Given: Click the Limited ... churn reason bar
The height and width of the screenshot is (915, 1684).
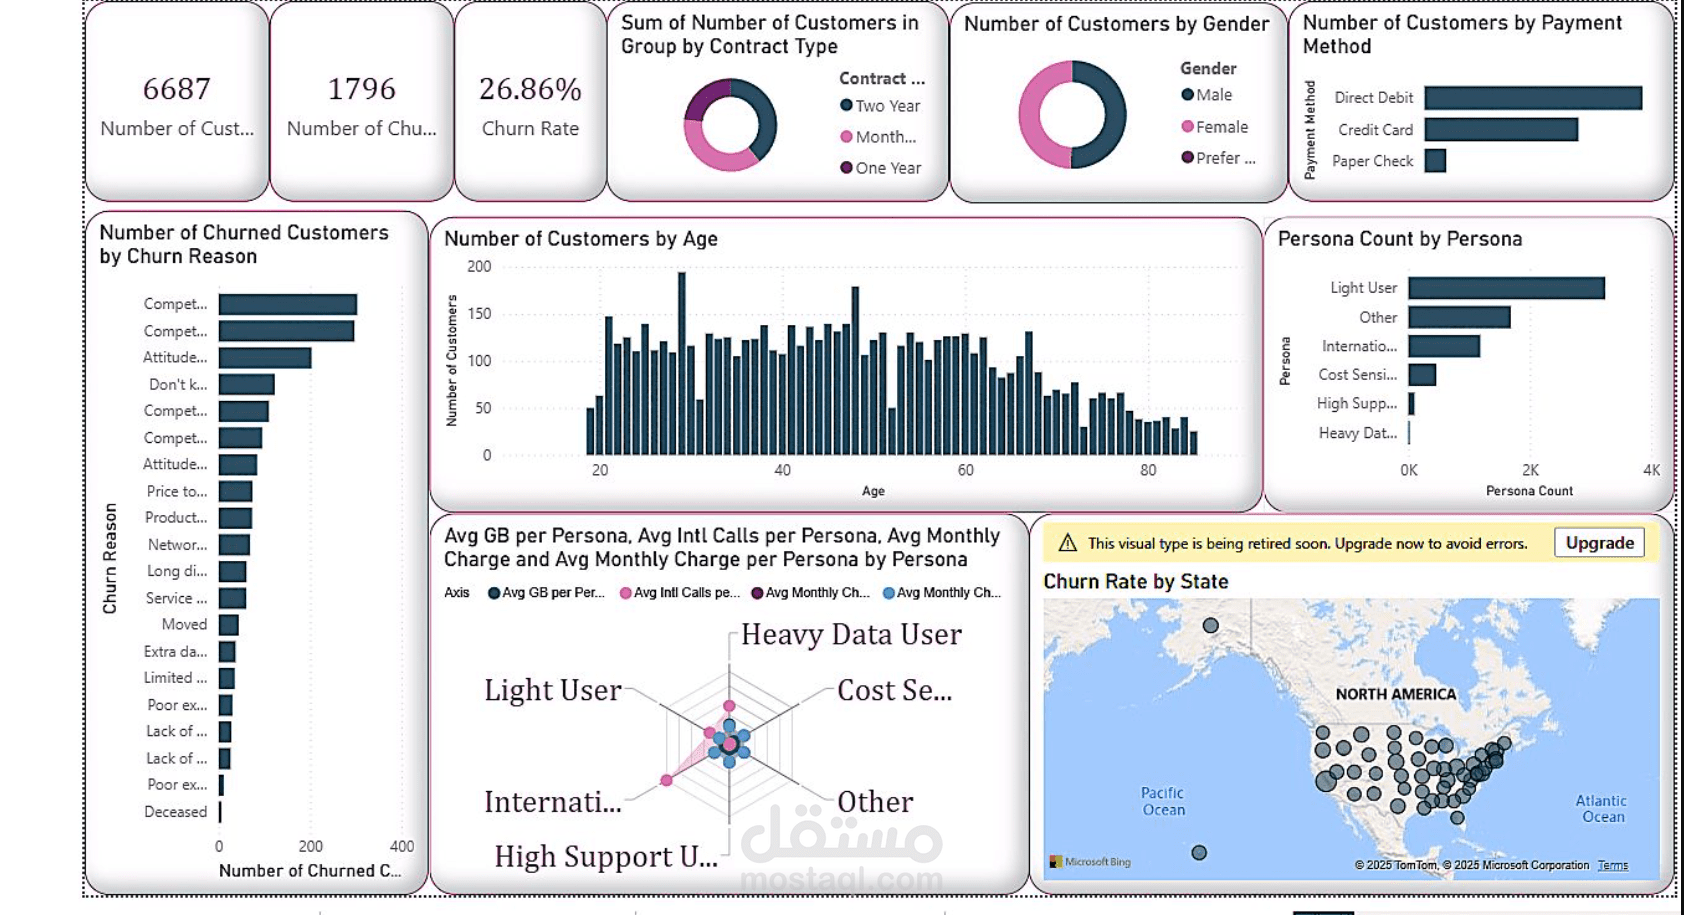Looking at the screenshot, I should pos(226,678).
